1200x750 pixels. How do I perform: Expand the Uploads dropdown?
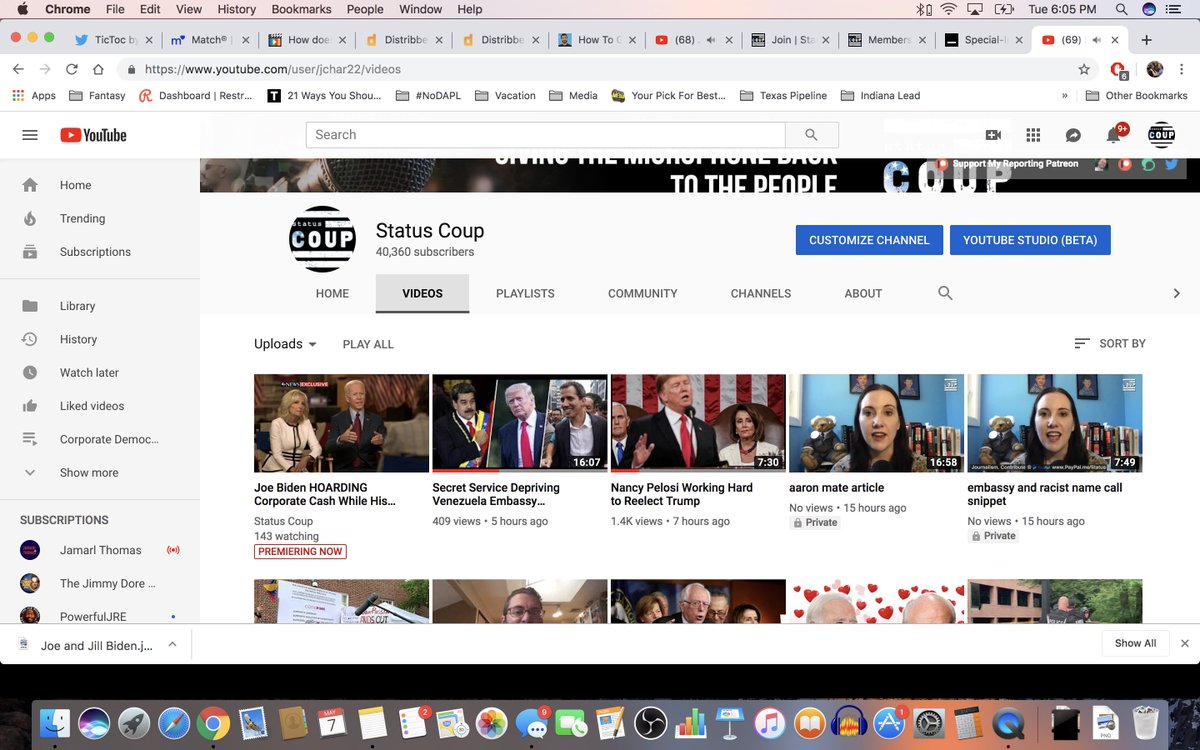(285, 344)
